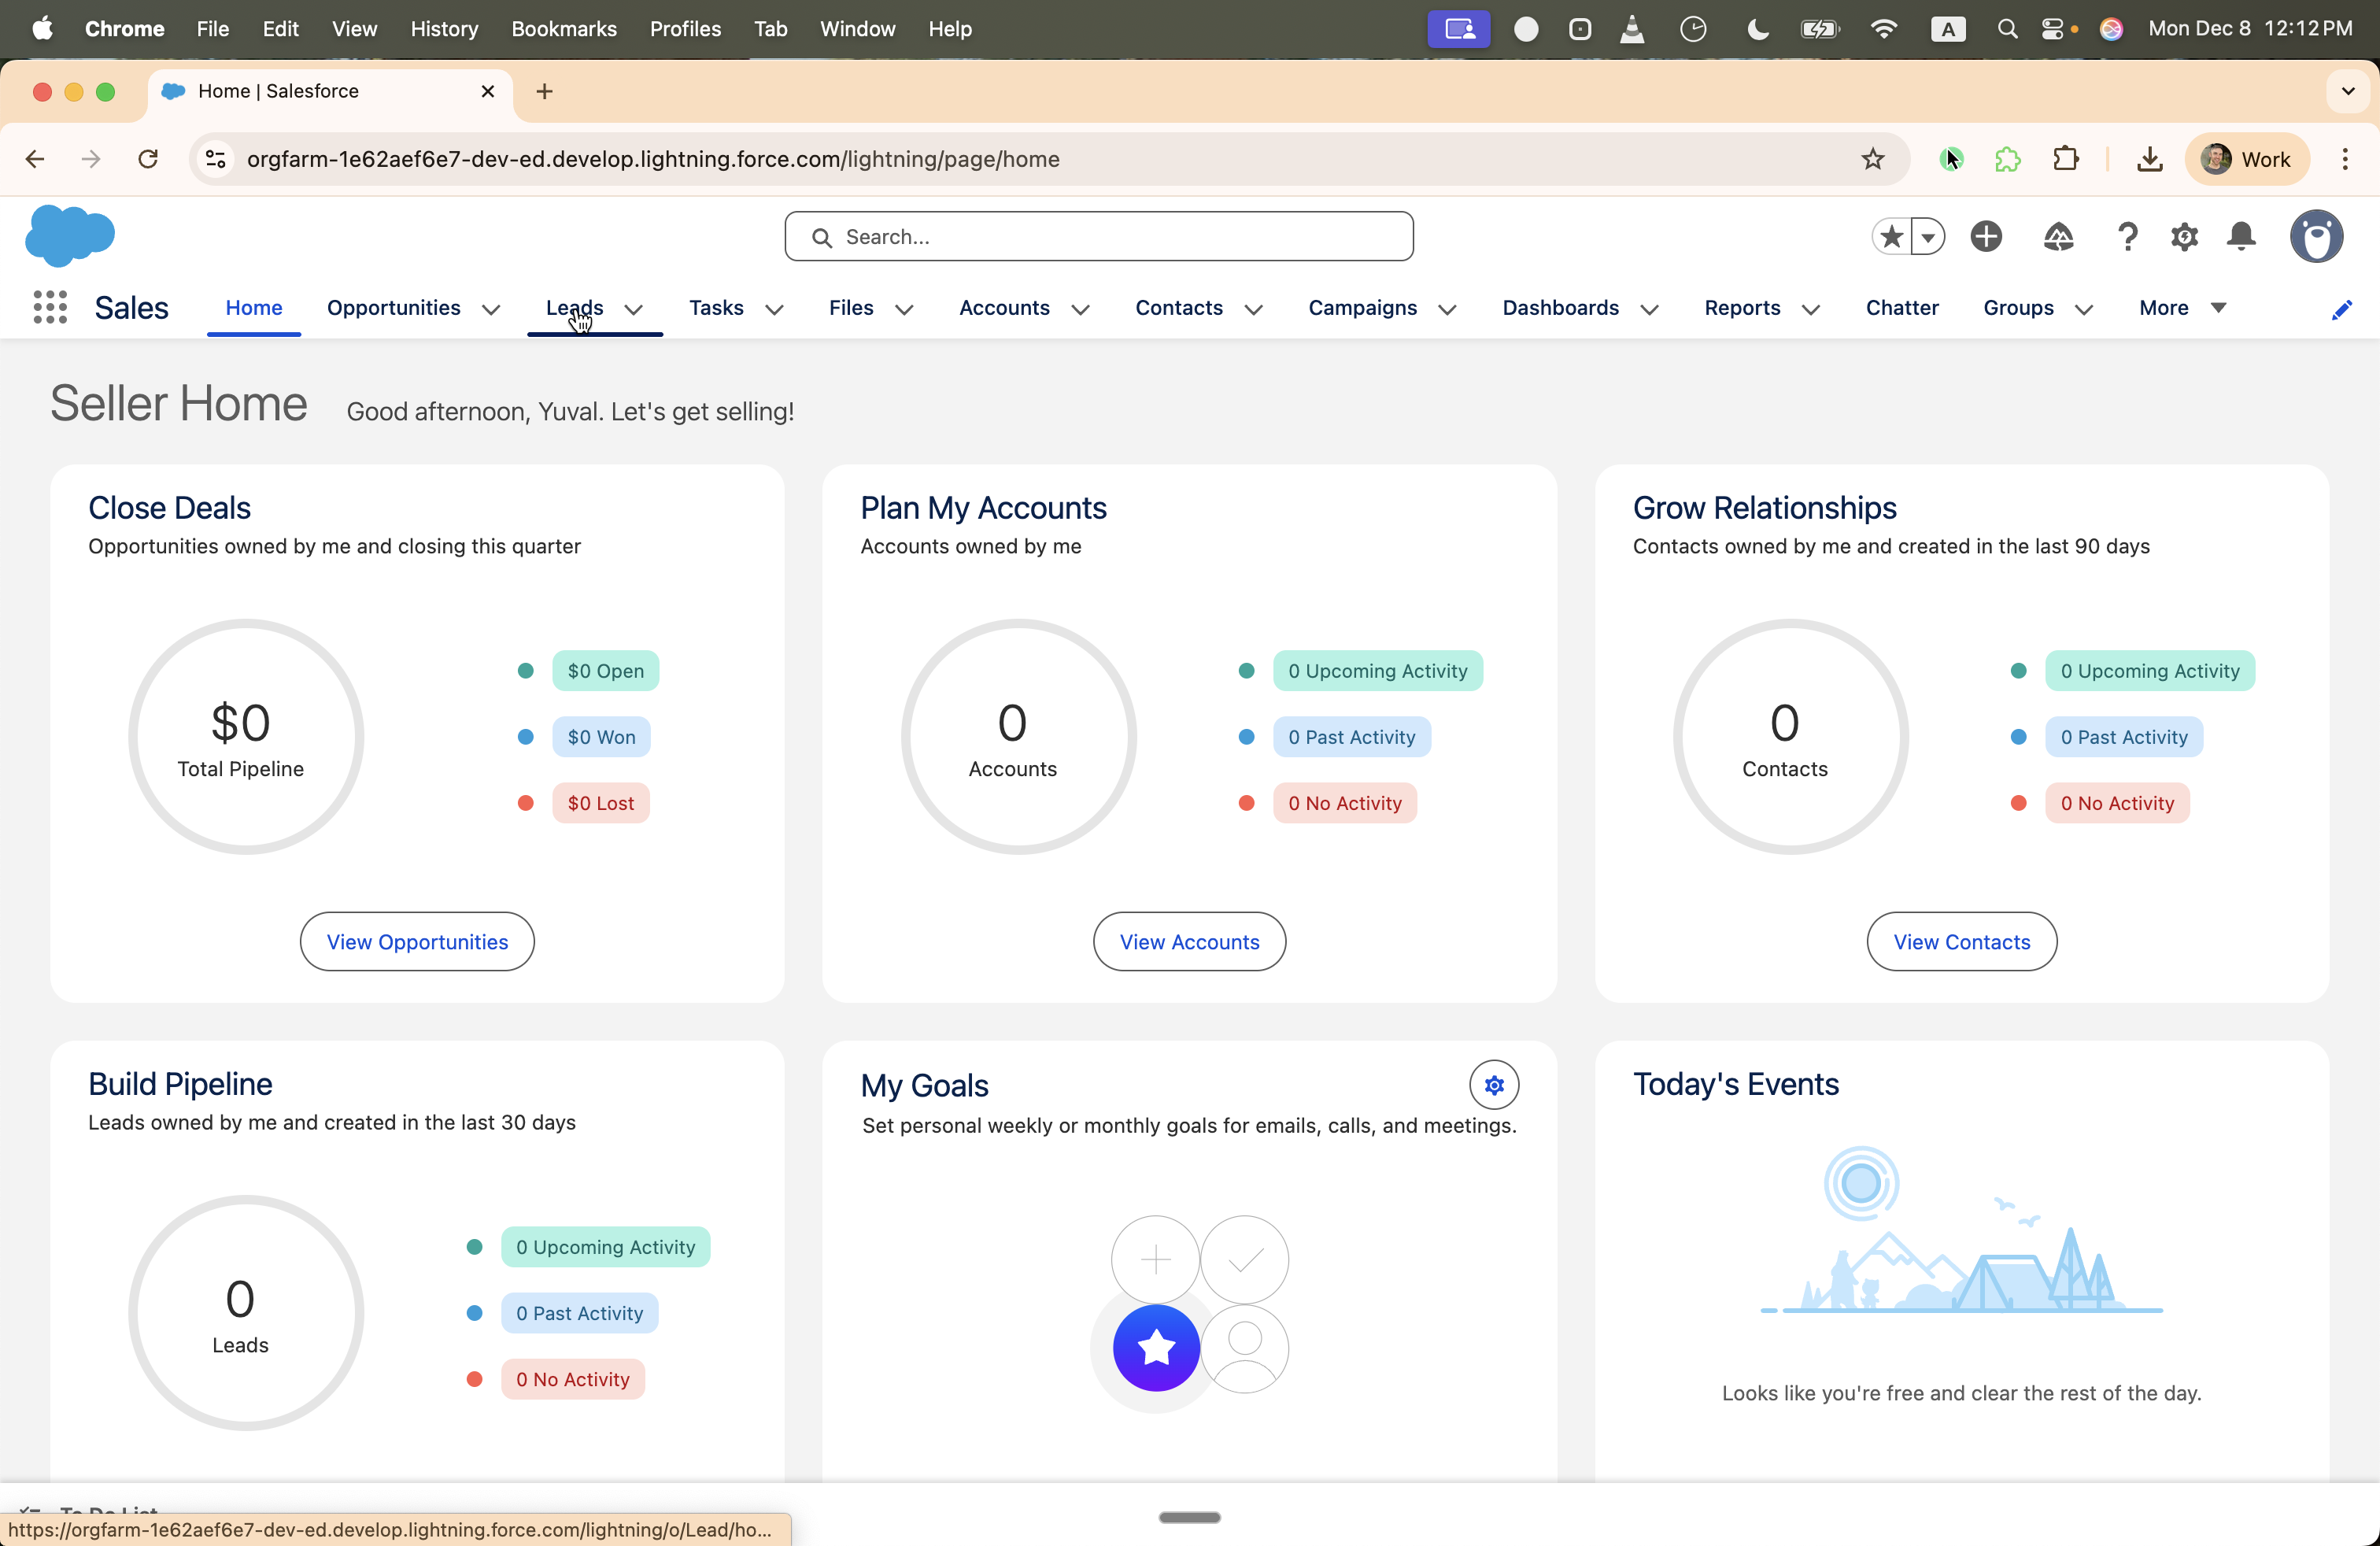Add this page to favorites with the star

click(1891, 237)
